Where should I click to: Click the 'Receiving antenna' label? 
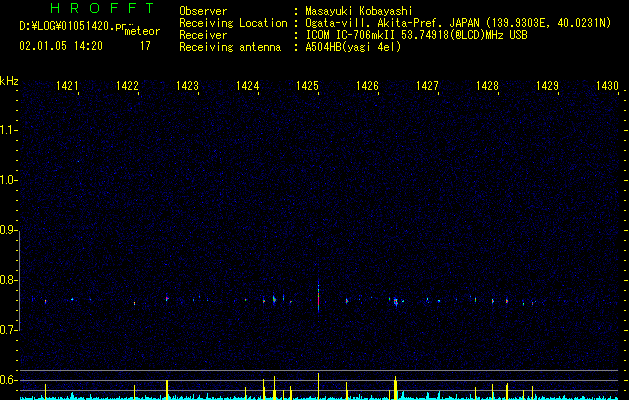pos(230,47)
